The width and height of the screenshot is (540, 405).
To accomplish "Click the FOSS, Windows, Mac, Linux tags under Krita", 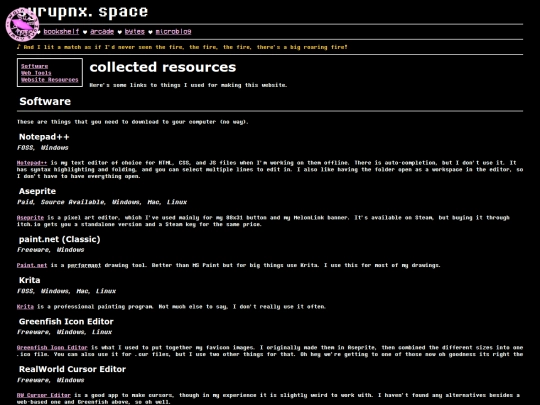I will (x=66, y=291).
